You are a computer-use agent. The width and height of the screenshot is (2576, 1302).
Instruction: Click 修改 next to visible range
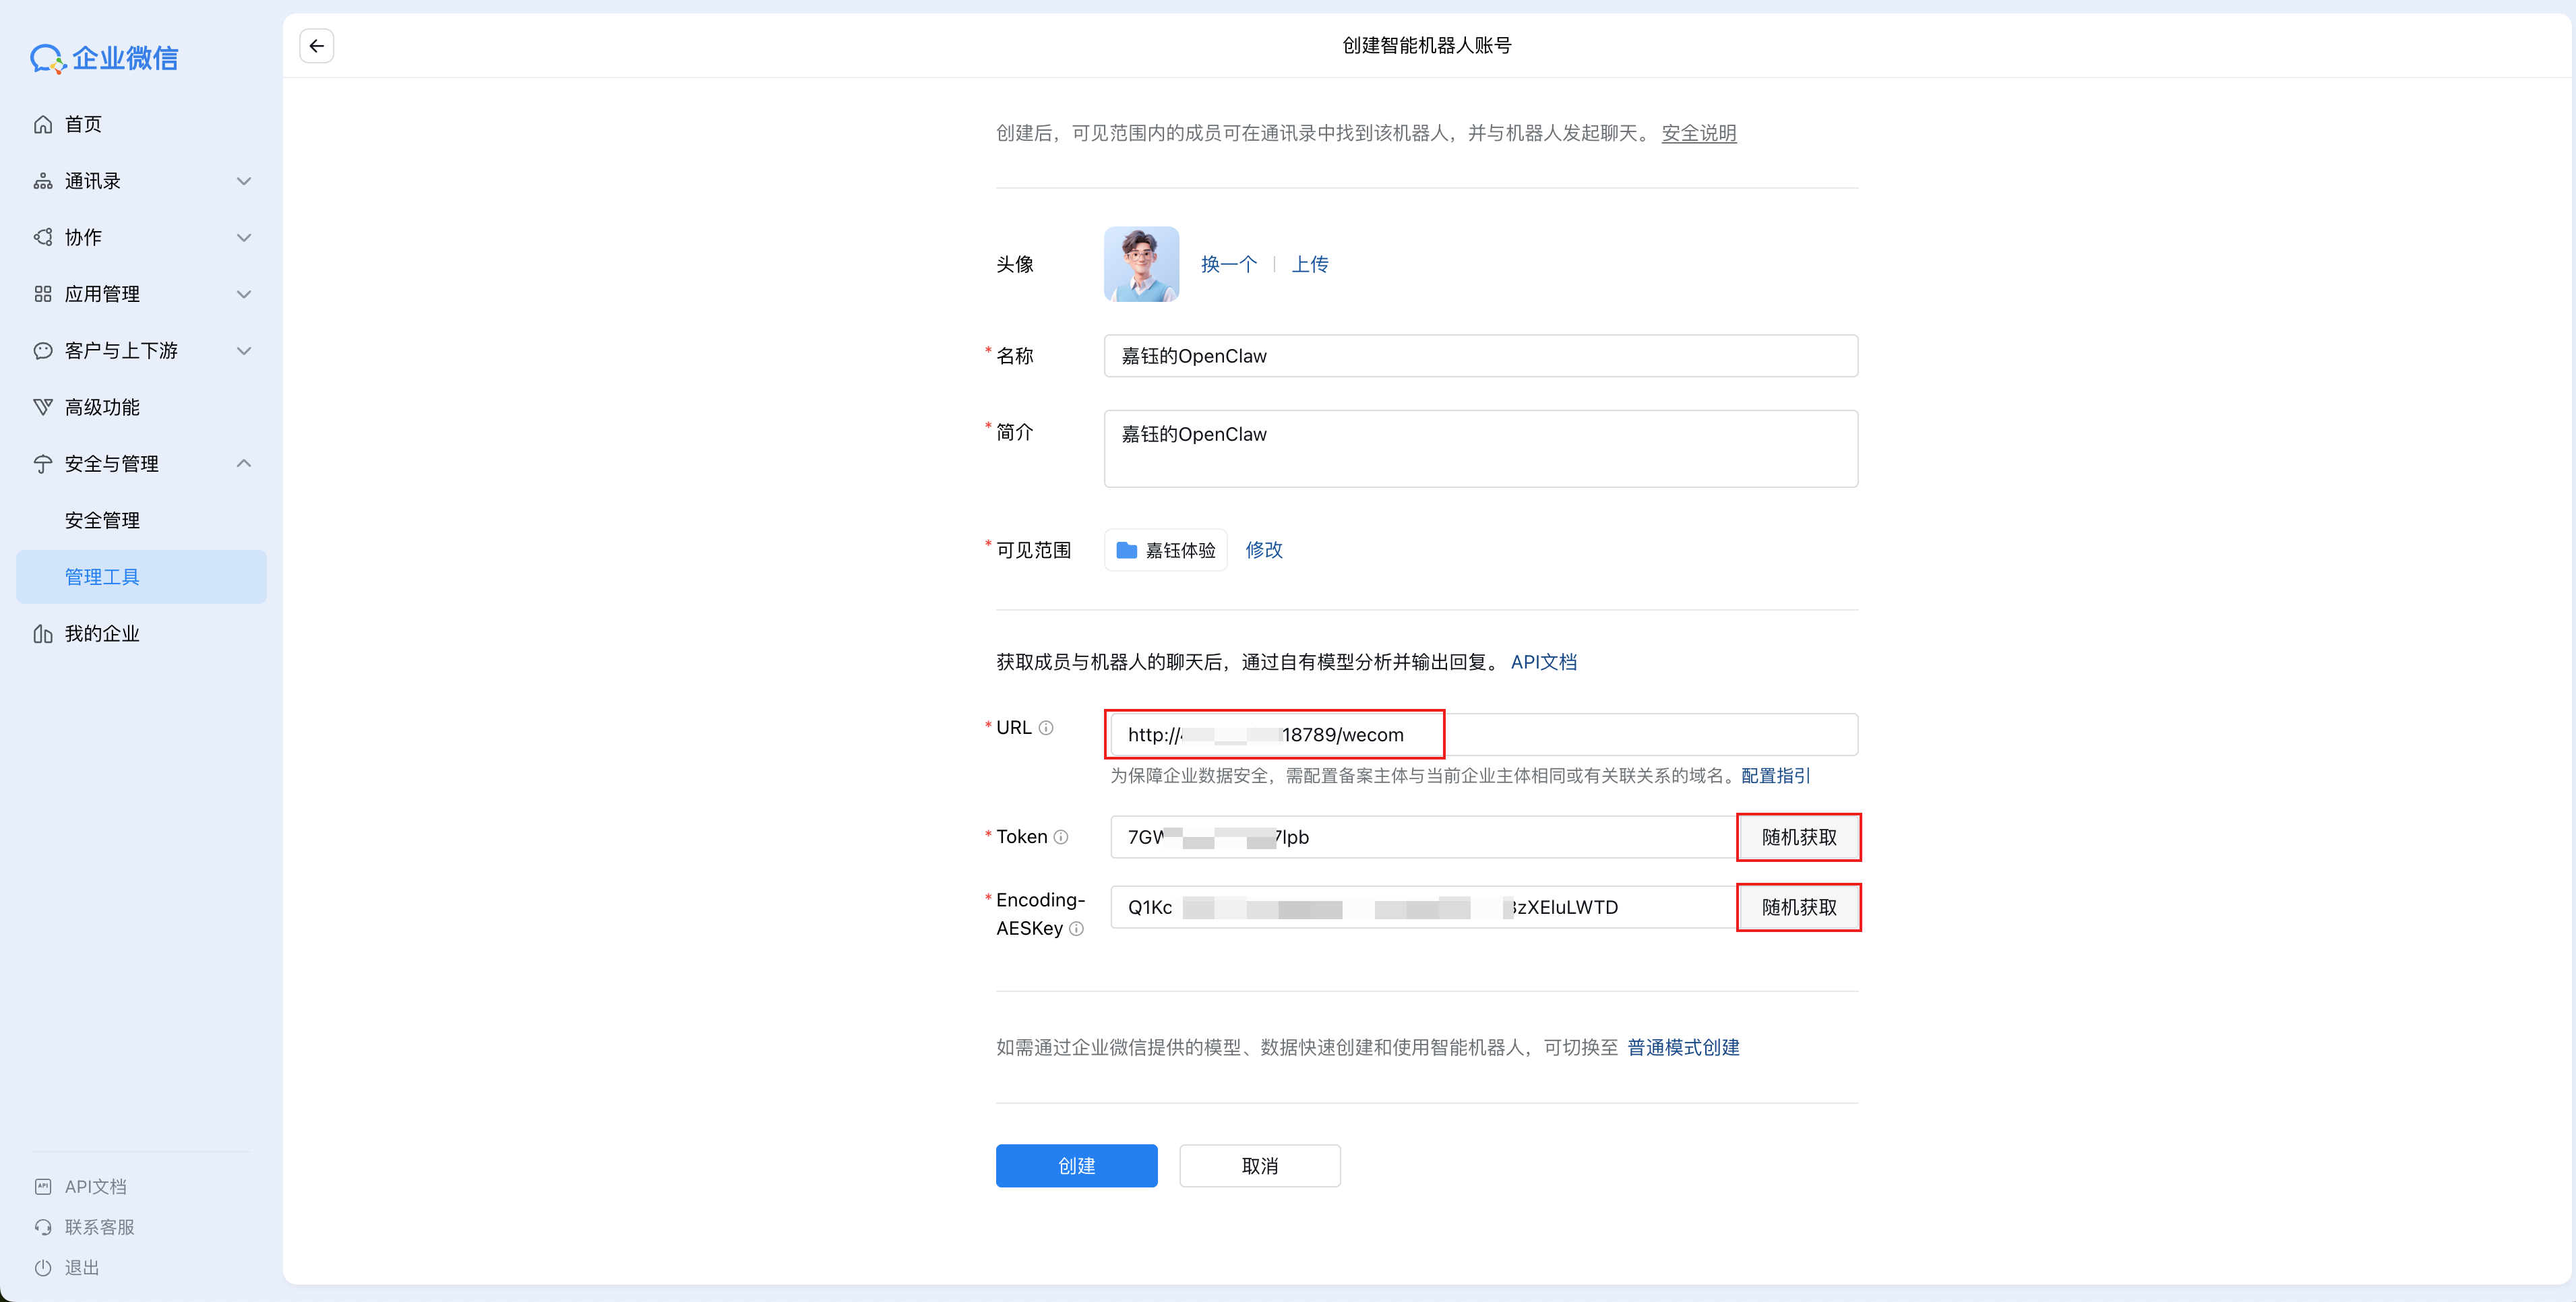click(x=1263, y=550)
